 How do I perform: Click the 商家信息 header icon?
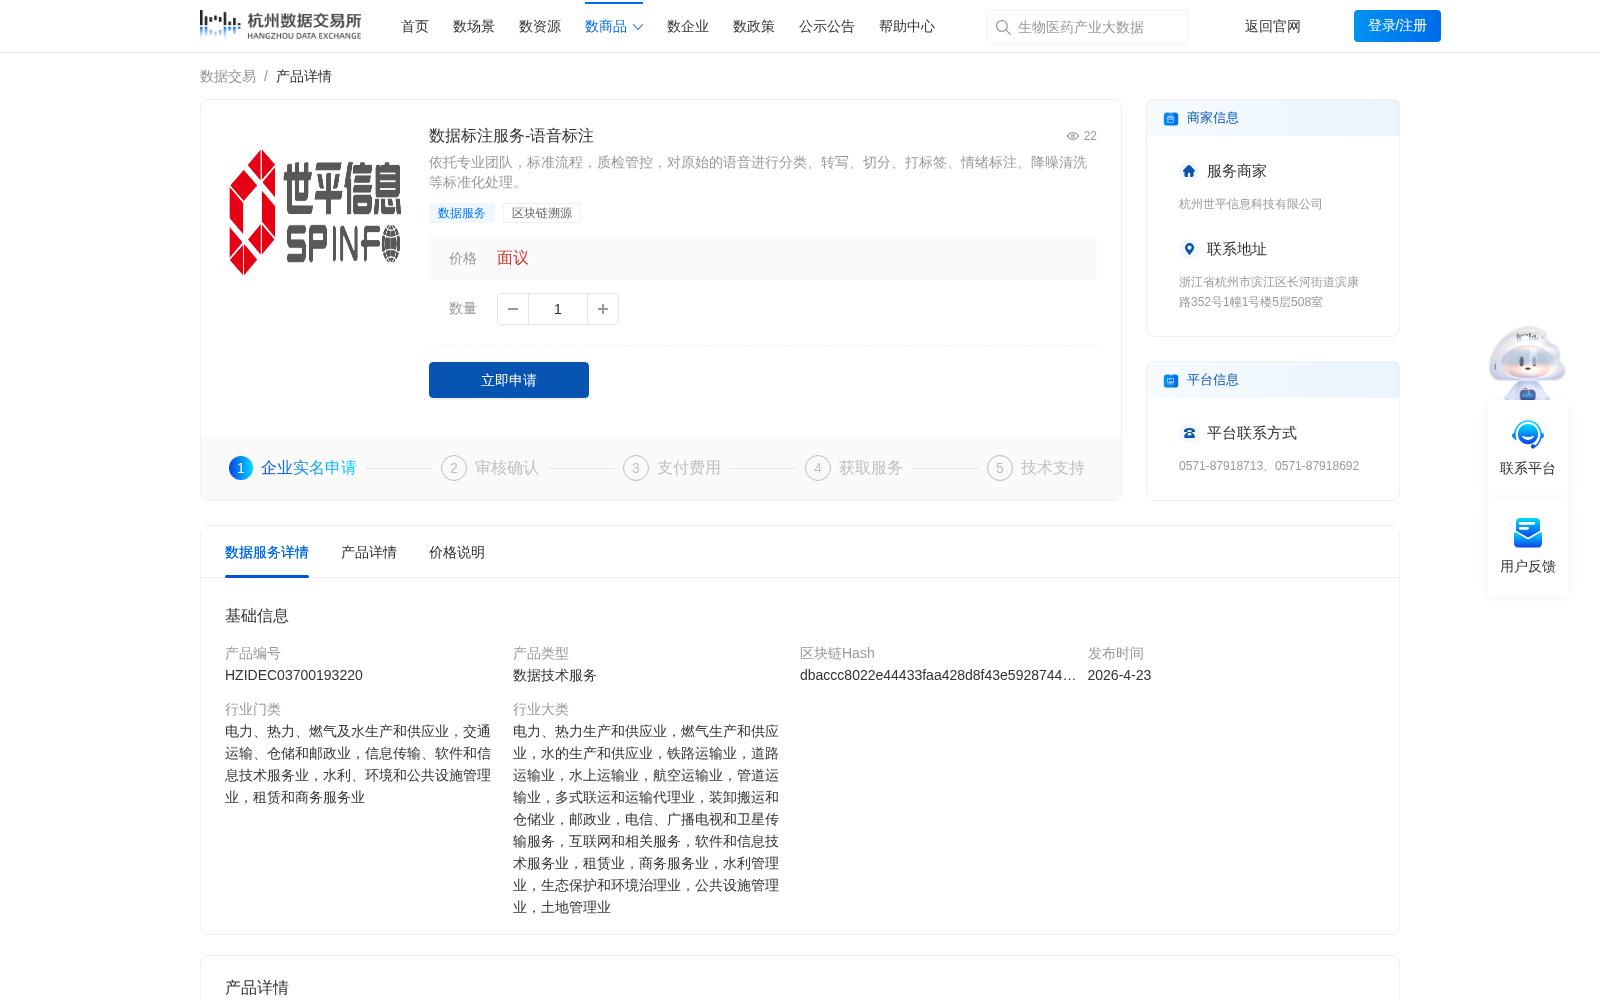[x=1171, y=118]
